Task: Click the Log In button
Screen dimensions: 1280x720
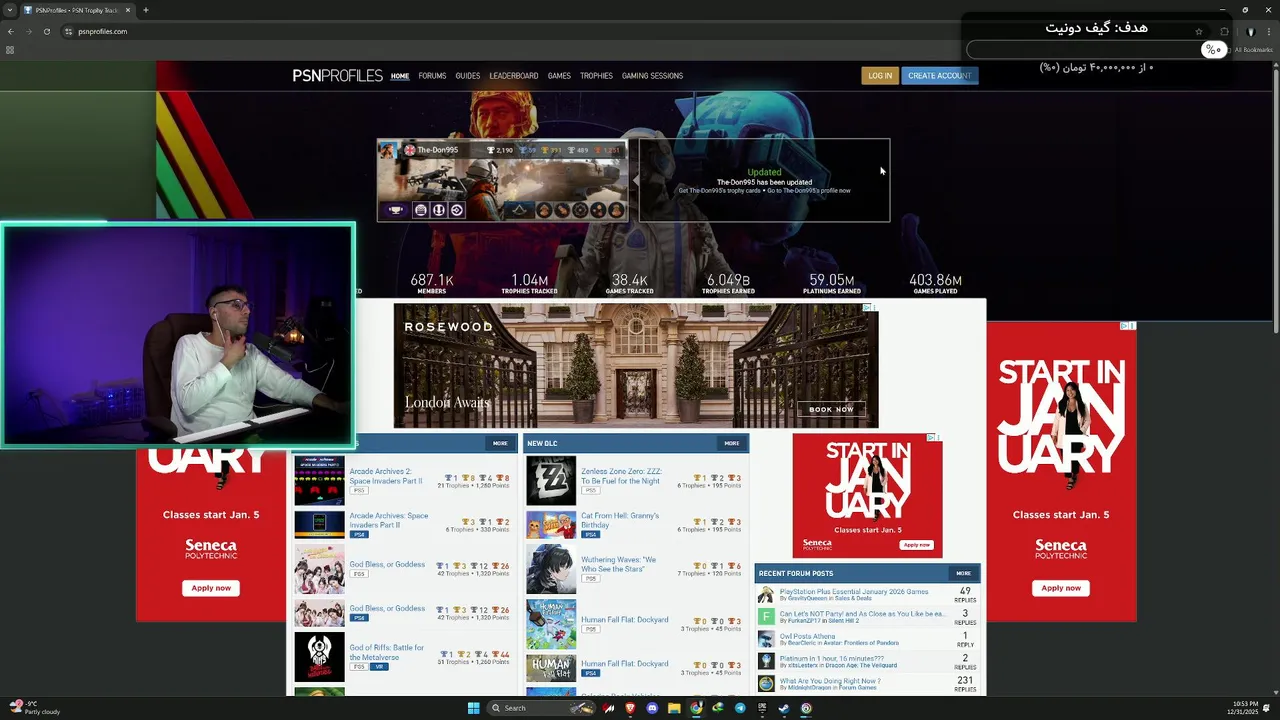Action: [880, 76]
